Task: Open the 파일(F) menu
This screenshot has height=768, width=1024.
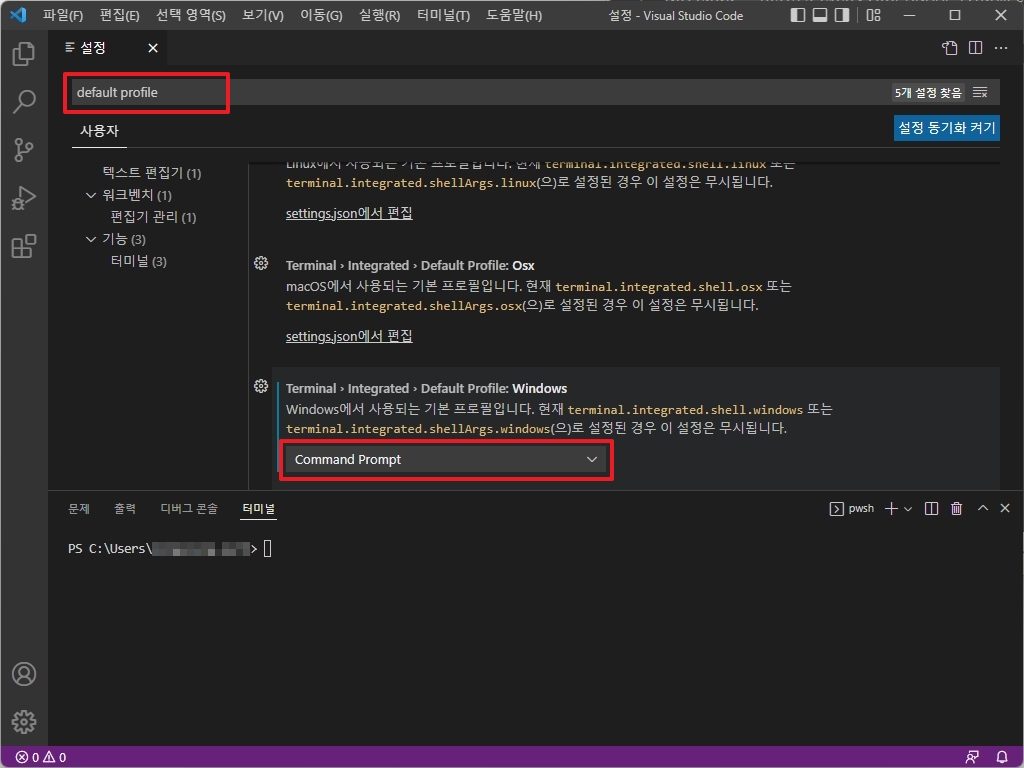Action: (63, 15)
